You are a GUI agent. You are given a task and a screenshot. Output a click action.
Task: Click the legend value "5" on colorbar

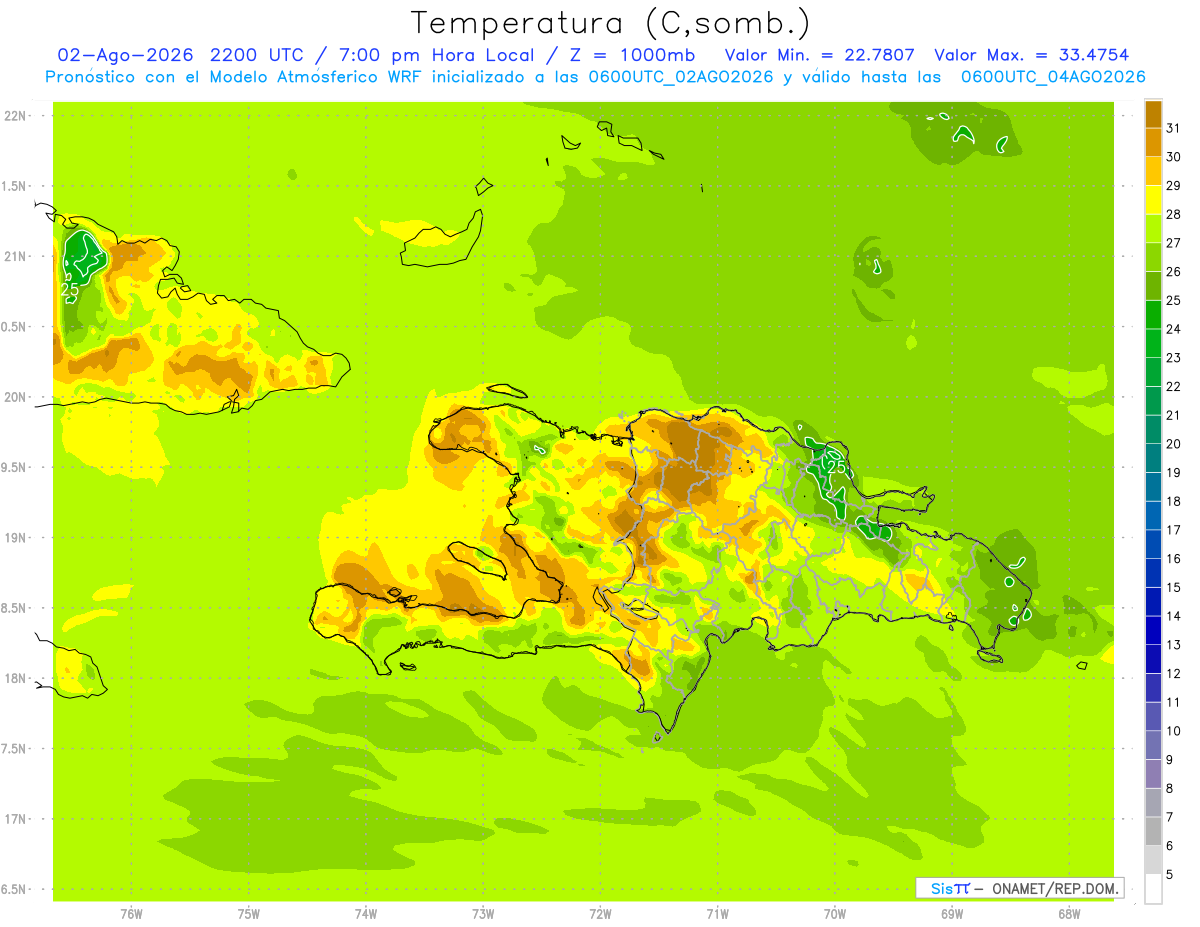pyautogui.click(x=1170, y=875)
